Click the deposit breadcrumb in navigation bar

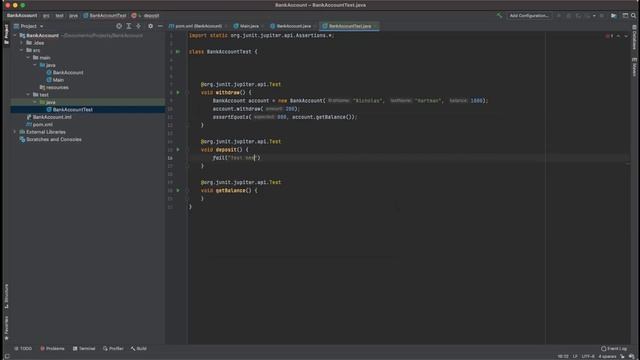[146, 16]
